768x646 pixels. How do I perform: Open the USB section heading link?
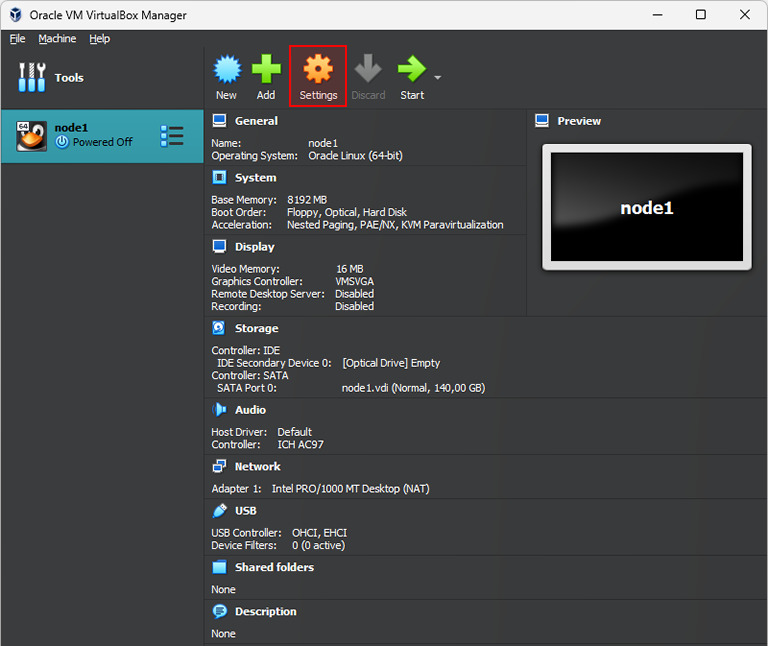pos(245,511)
